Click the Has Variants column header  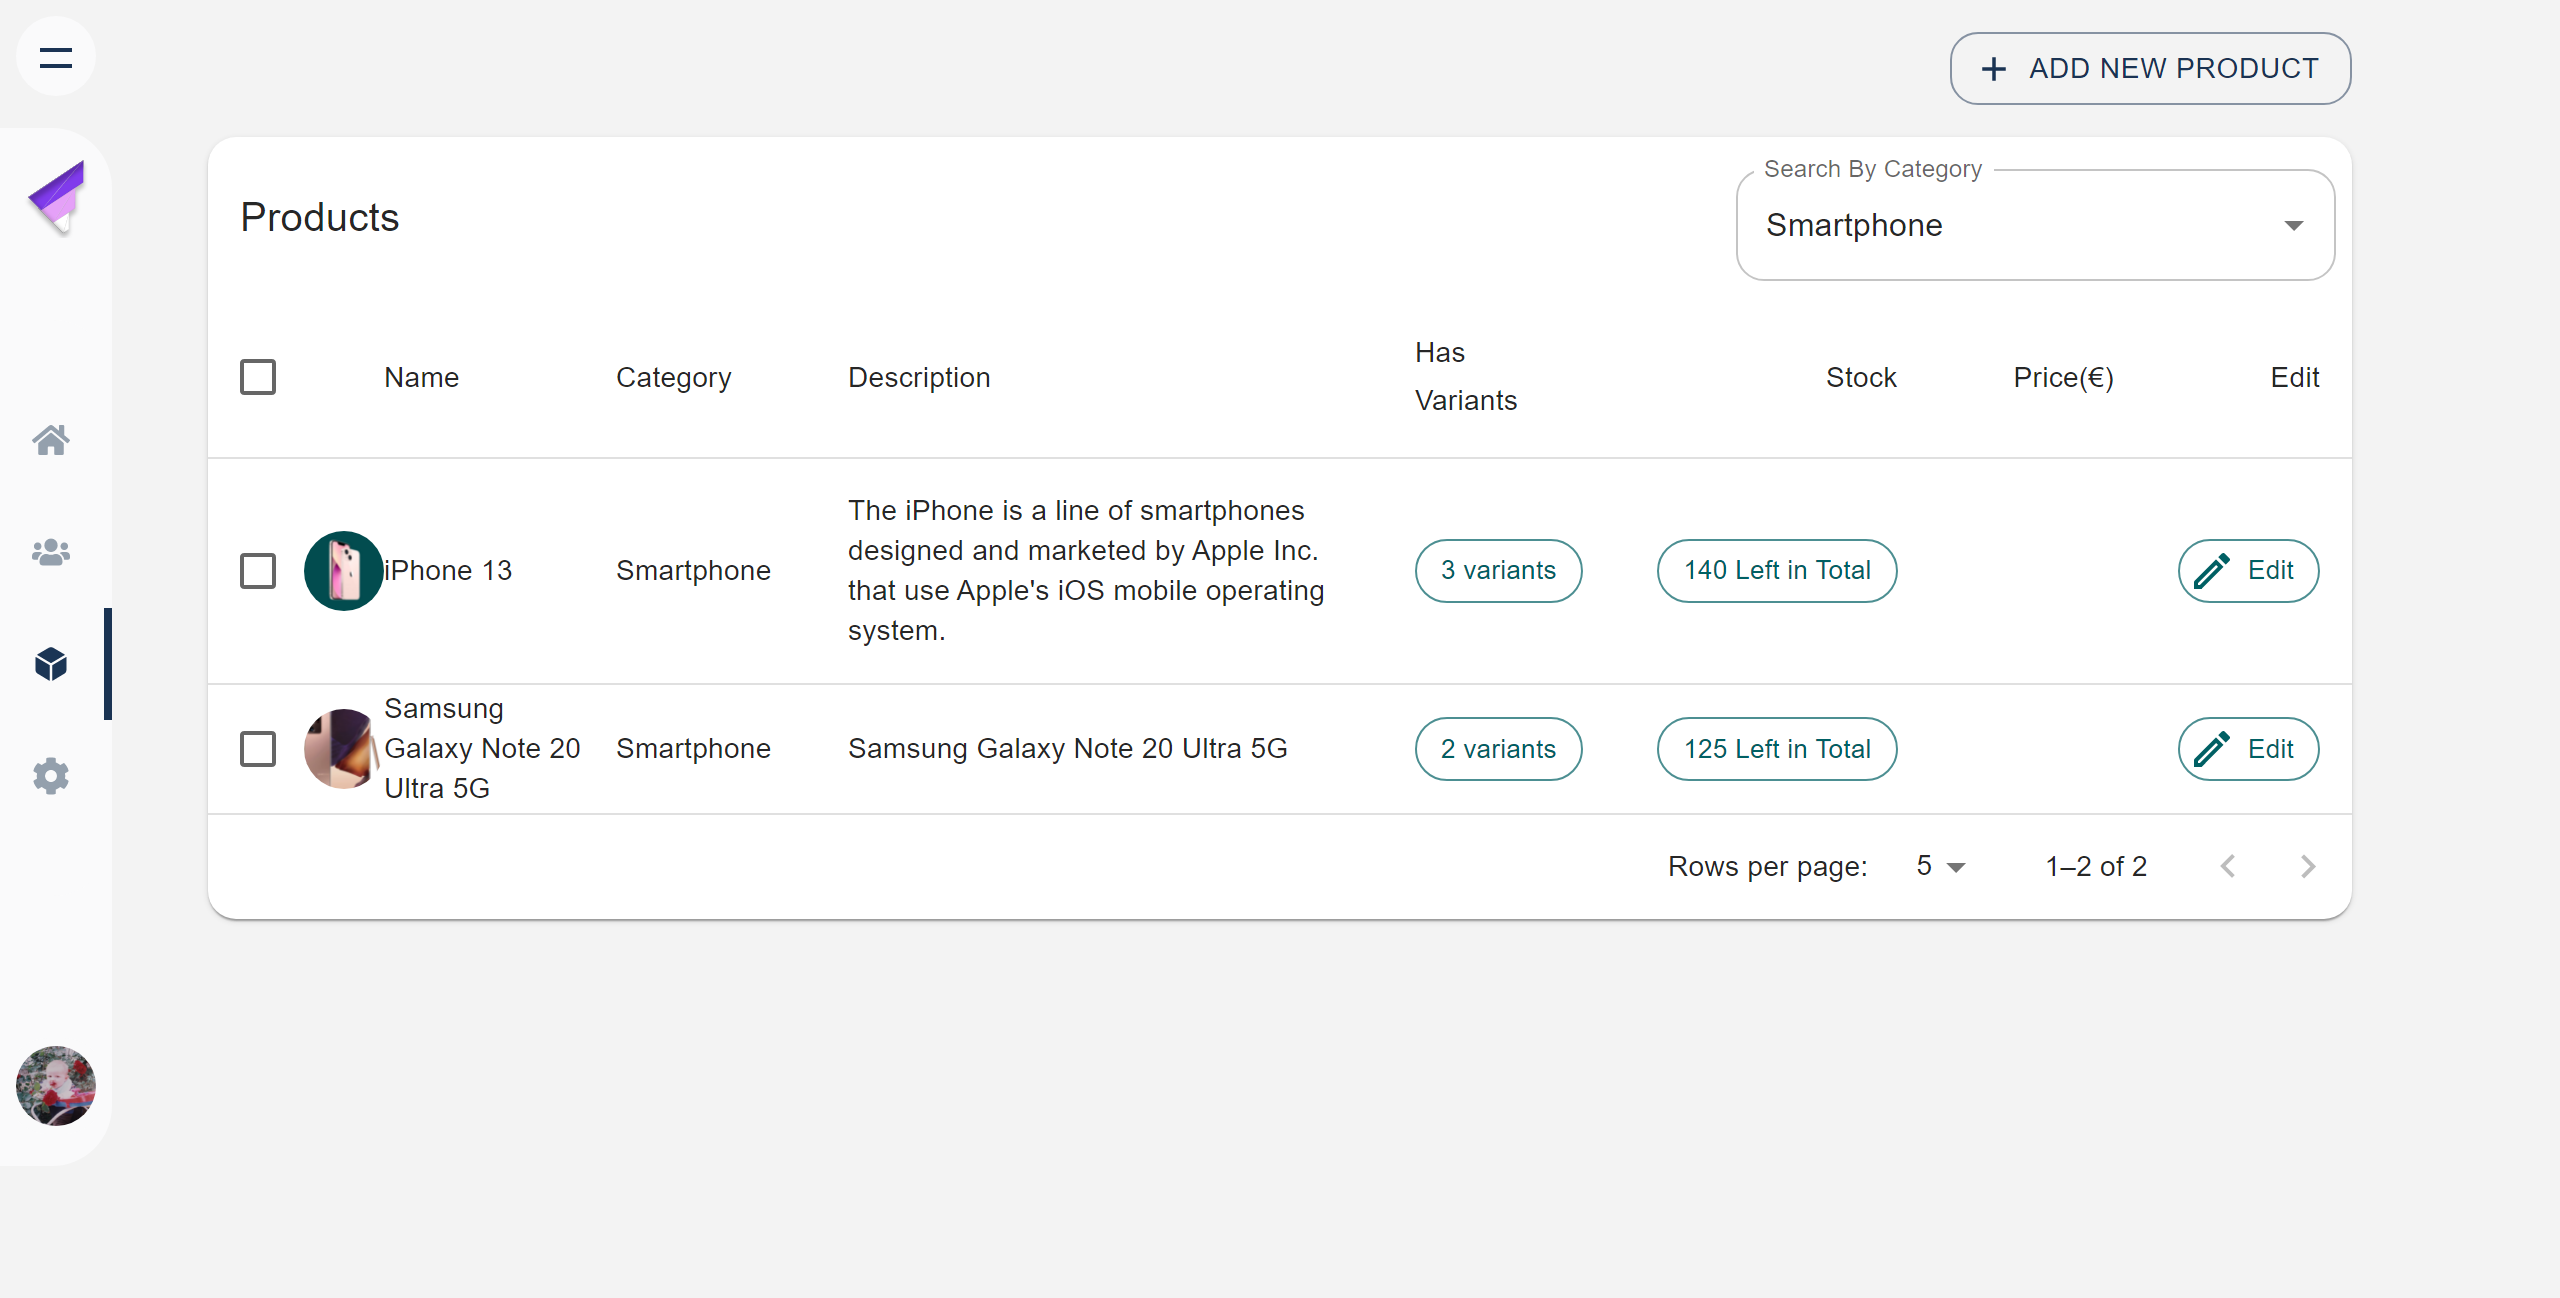point(1465,377)
